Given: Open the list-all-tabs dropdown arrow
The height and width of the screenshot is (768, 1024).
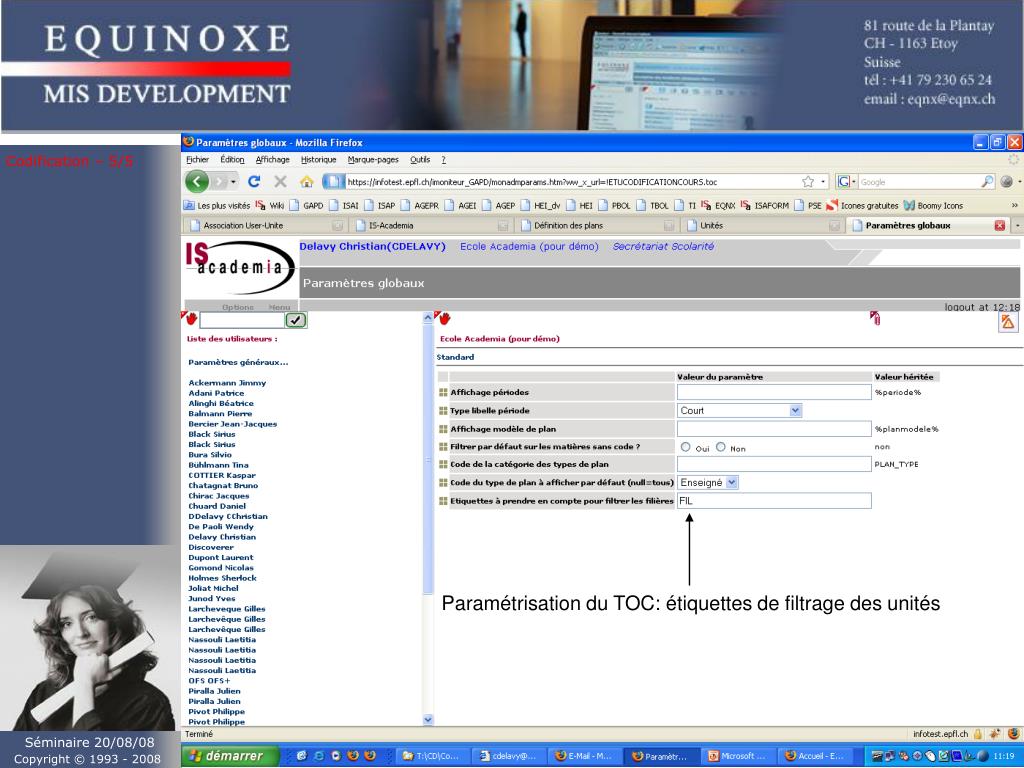Looking at the screenshot, I should pyautogui.click(x=1017, y=225).
